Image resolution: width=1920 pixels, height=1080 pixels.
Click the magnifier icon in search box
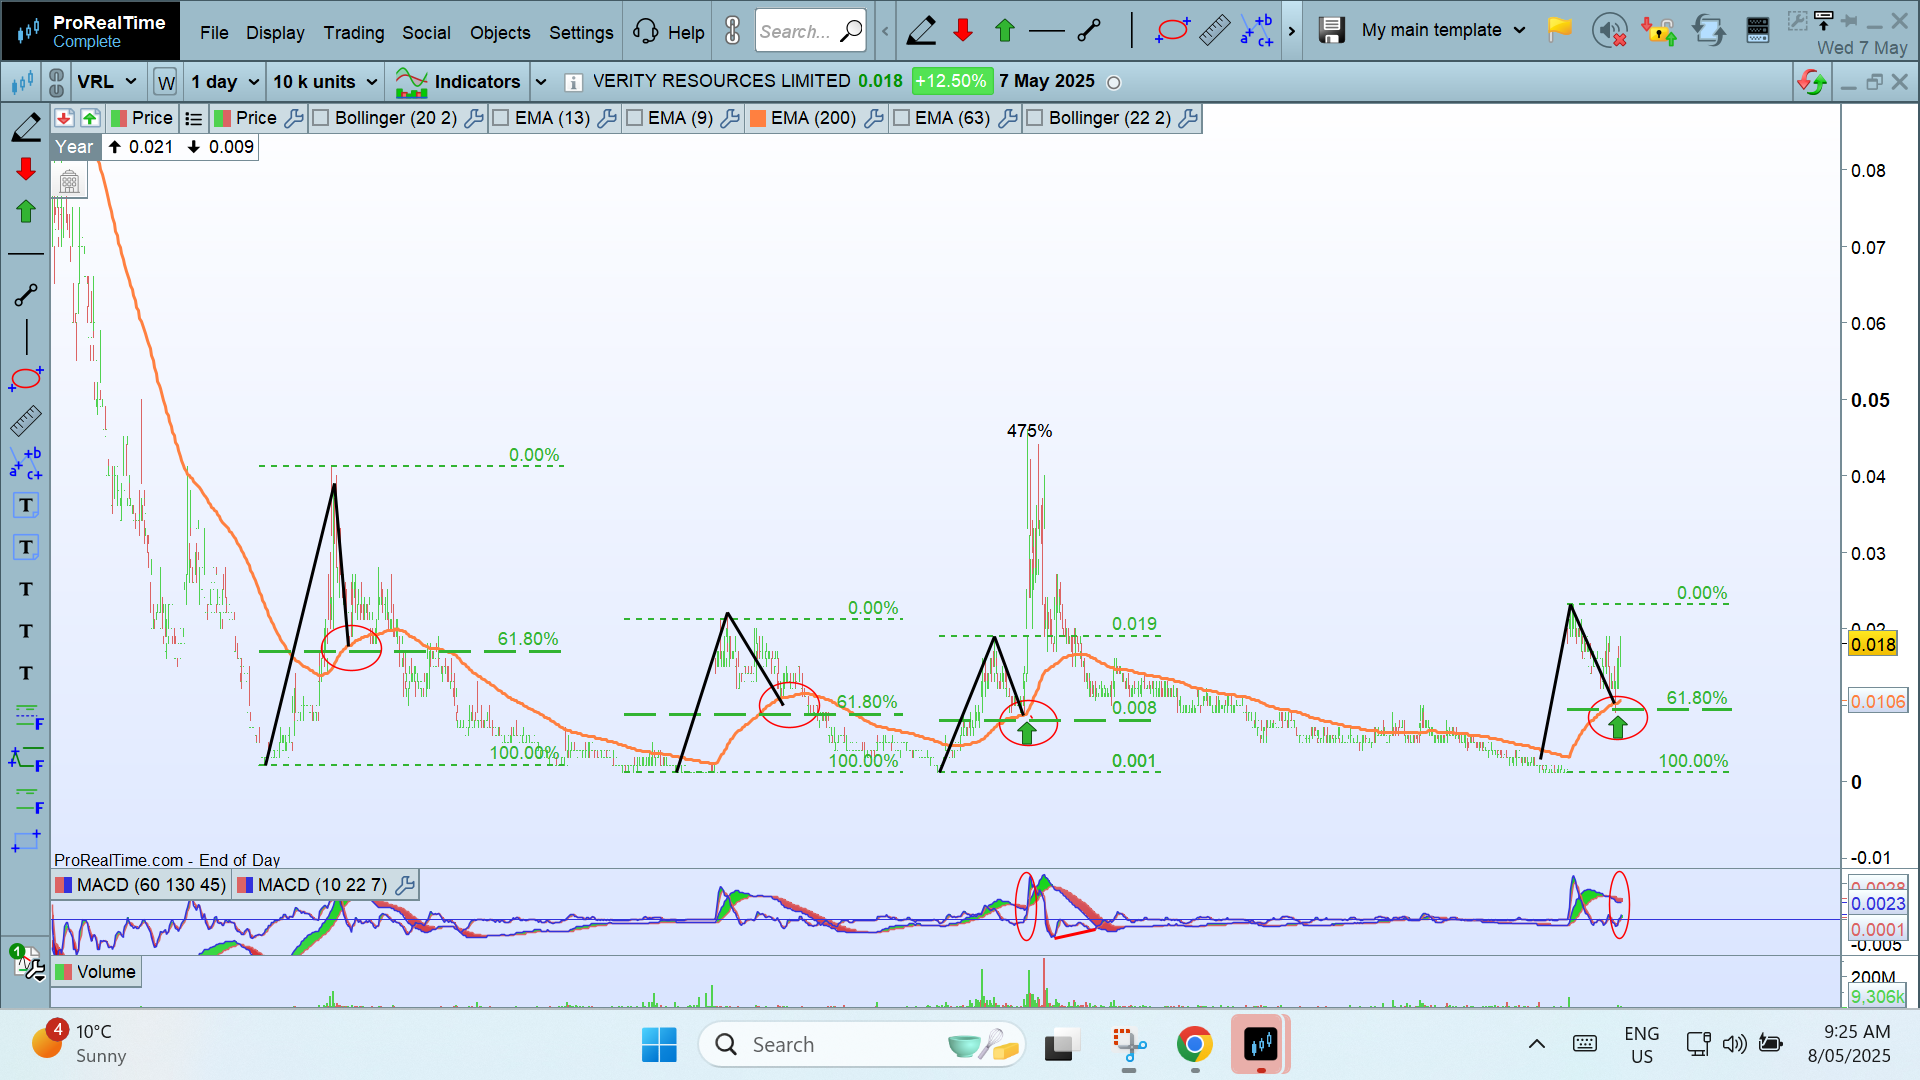pyautogui.click(x=851, y=31)
